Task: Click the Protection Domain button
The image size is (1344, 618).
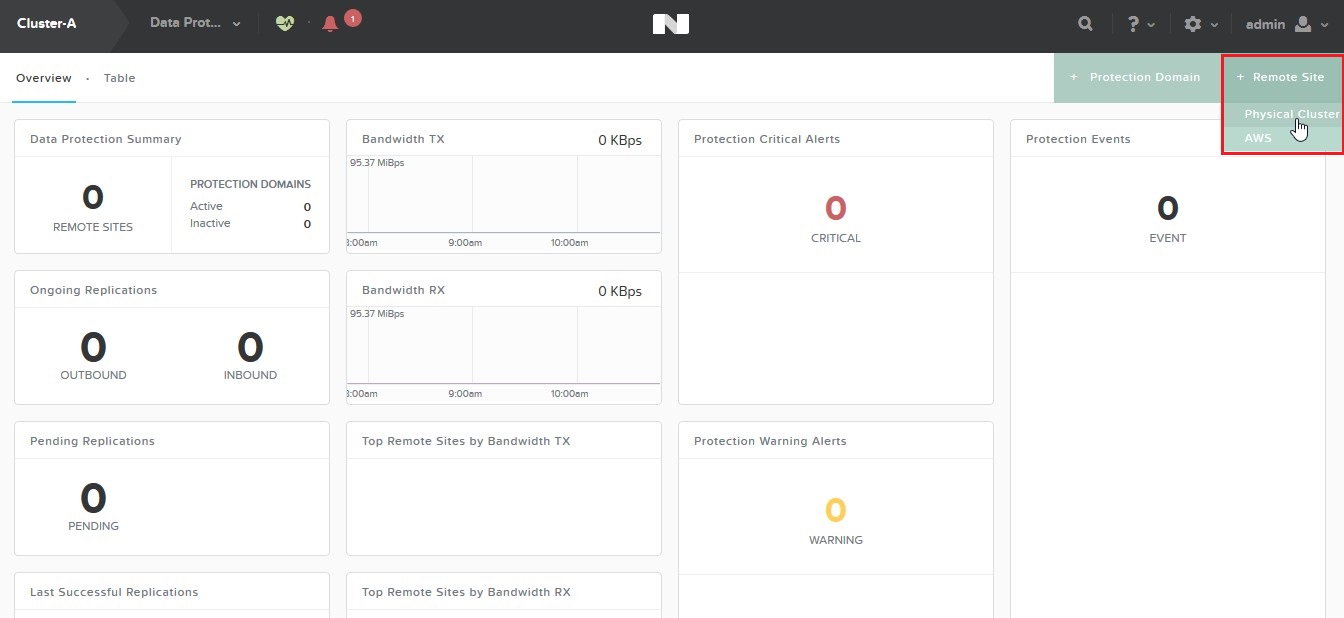Action: [1136, 77]
